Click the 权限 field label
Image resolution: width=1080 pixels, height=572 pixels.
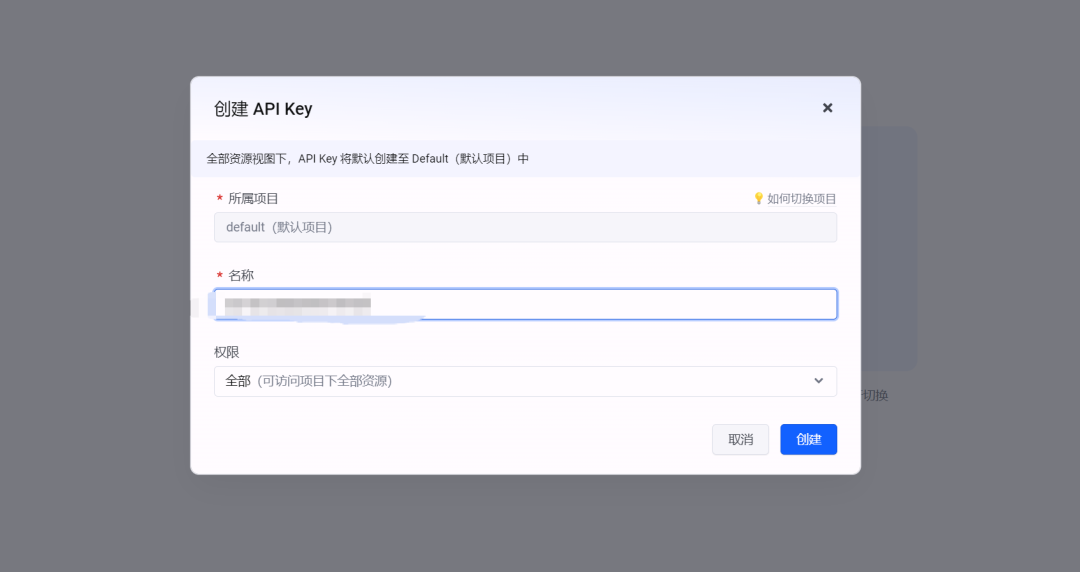tap(227, 352)
